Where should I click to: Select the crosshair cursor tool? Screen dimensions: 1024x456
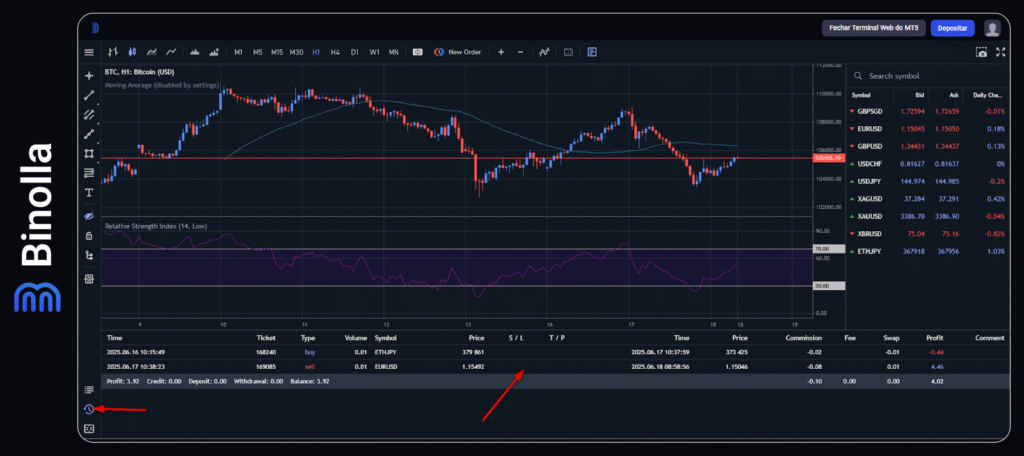point(89,75)
